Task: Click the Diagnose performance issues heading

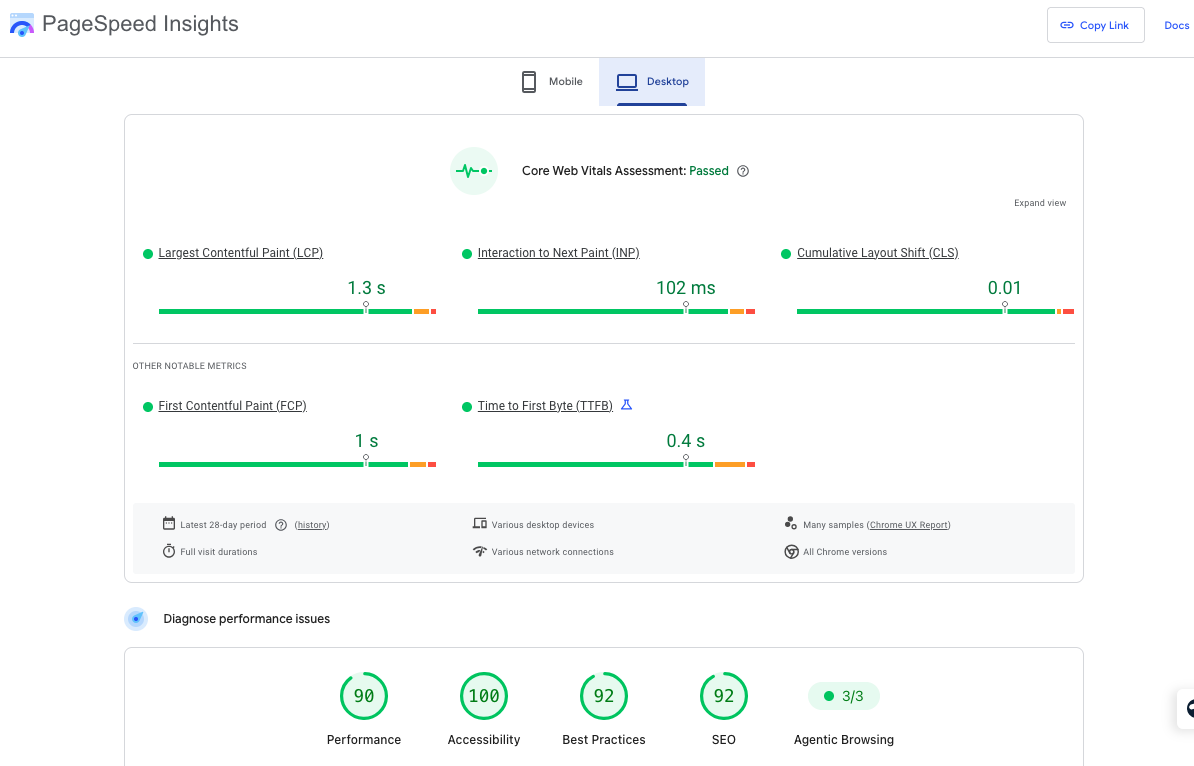Action: coord(247,618)
